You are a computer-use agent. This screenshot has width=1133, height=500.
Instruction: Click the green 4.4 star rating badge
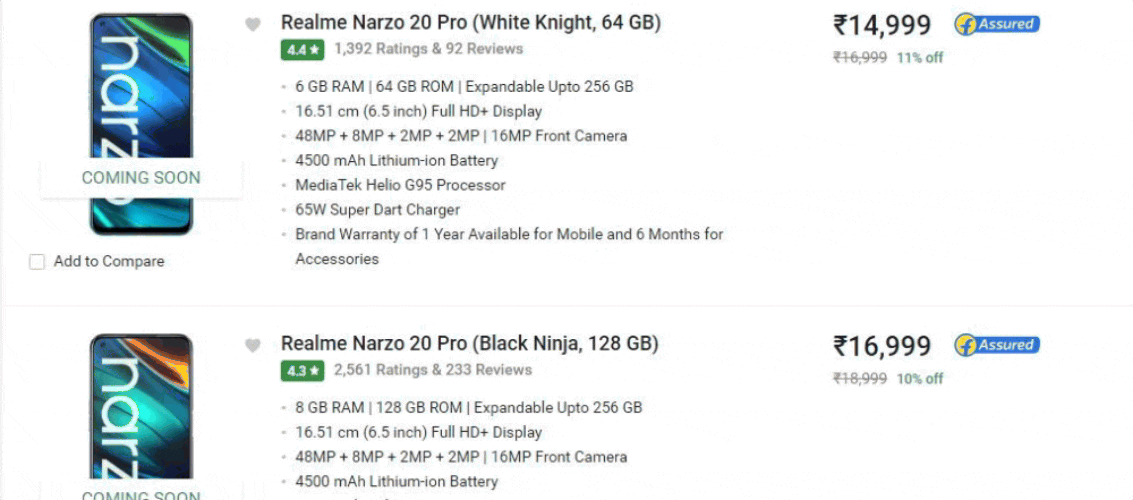(302, 49)
